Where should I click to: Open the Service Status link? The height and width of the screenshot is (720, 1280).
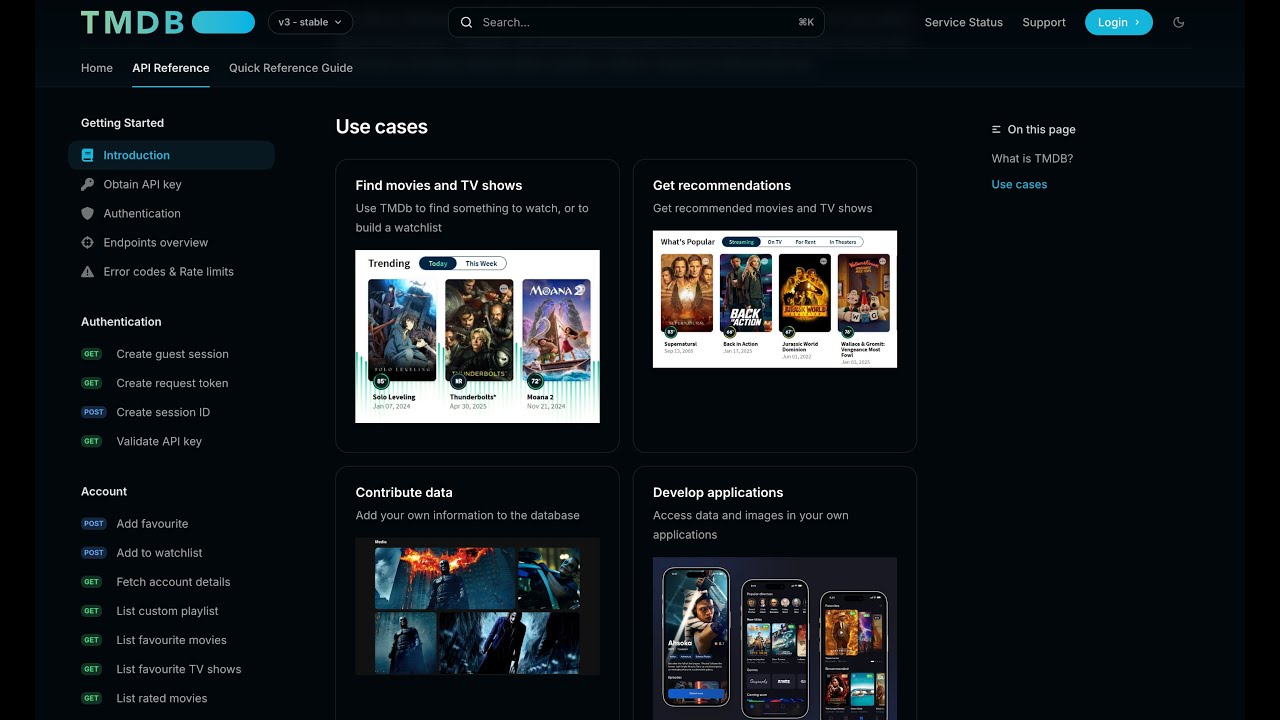(964, 22)
